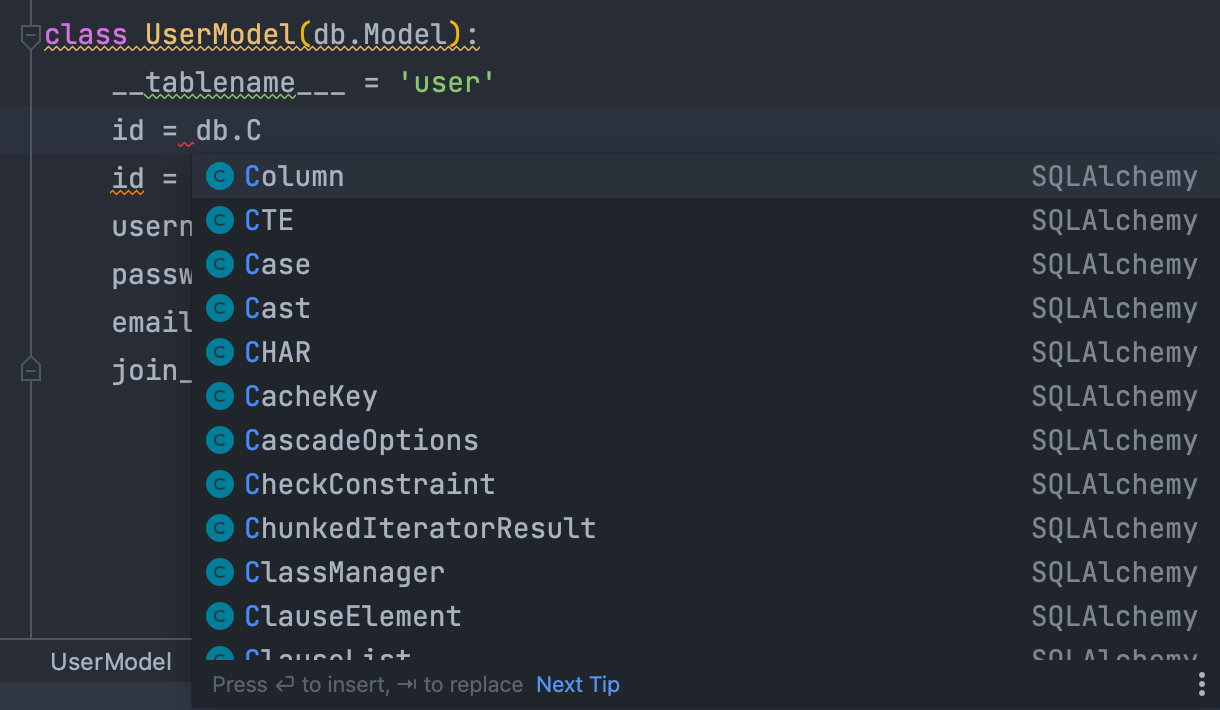1220x710 pixels.
Task: Click the class icon beside Case
Action: point(220,264)
